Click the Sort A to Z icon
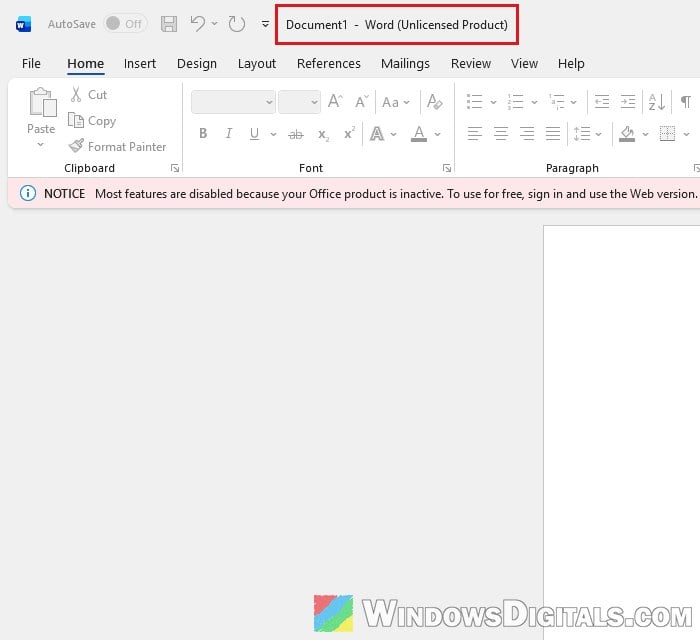Viewport: 700px width, 640px height. [657, 102]
